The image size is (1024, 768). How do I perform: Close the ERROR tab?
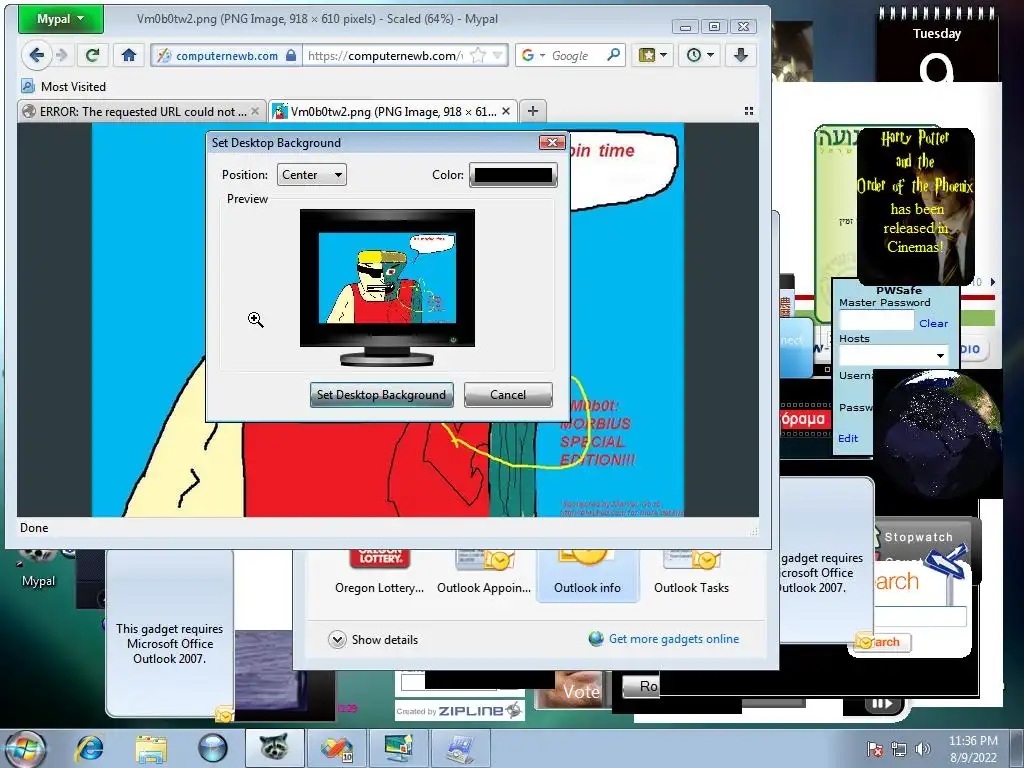(x=255, y=111)
